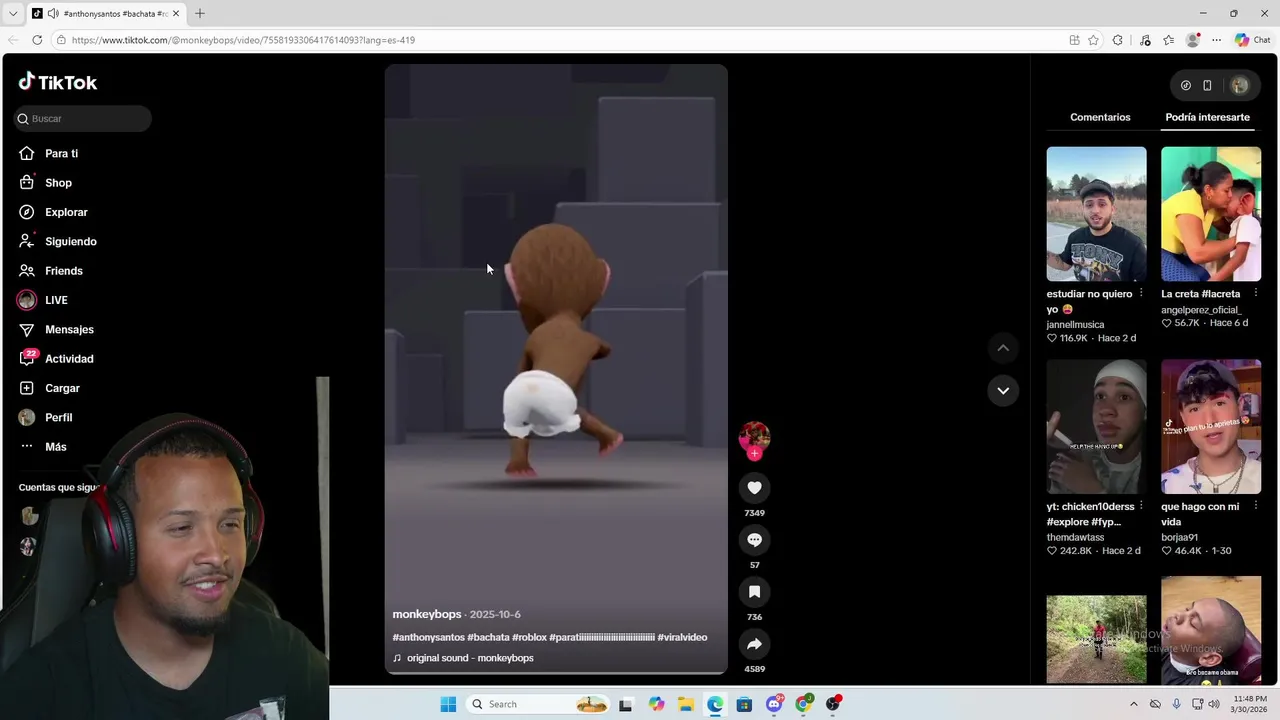Switch to Podría interesarte tab
The width and height of the screenshot is (1280, 720).
pyautogui.click(x=1207, y=117)
